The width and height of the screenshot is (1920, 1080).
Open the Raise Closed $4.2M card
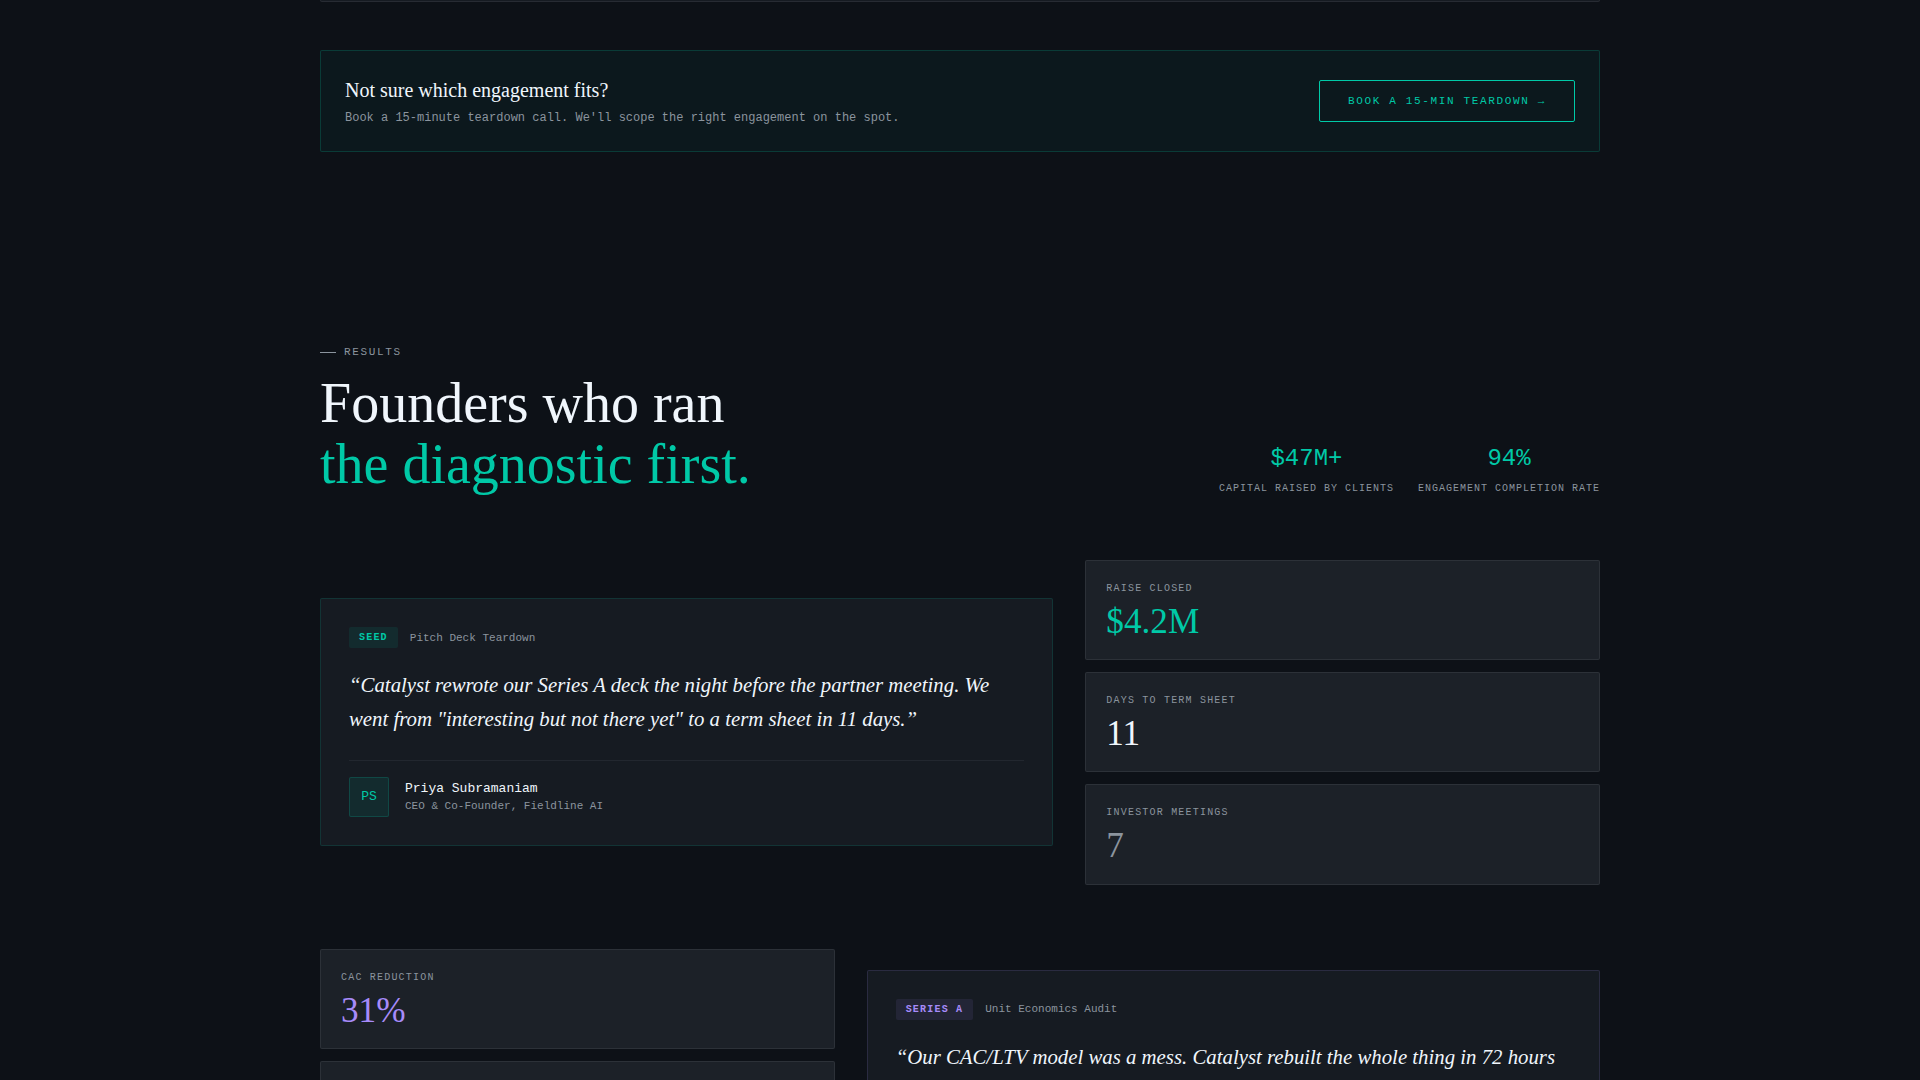point(1342,610)
